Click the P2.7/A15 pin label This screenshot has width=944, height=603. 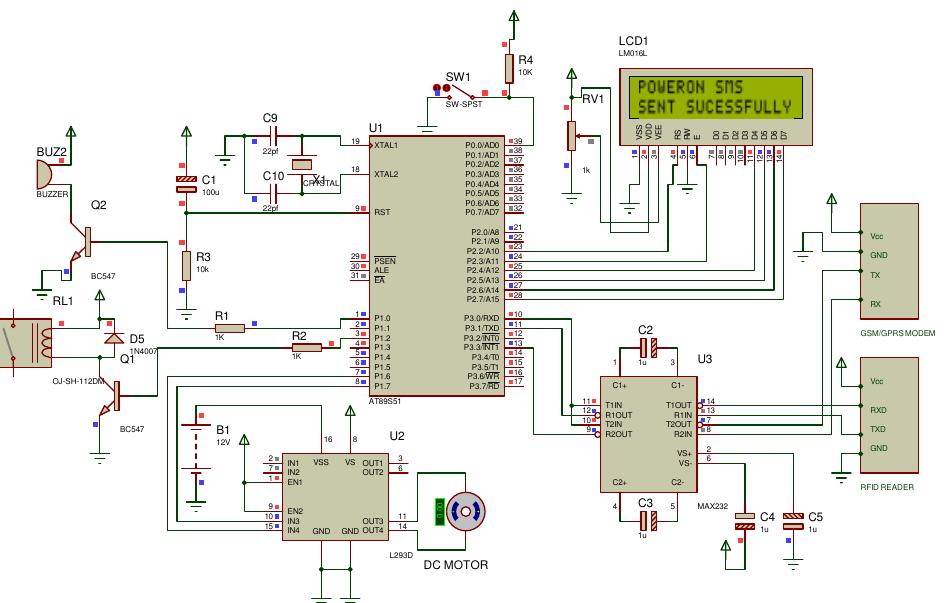(483, 298)
